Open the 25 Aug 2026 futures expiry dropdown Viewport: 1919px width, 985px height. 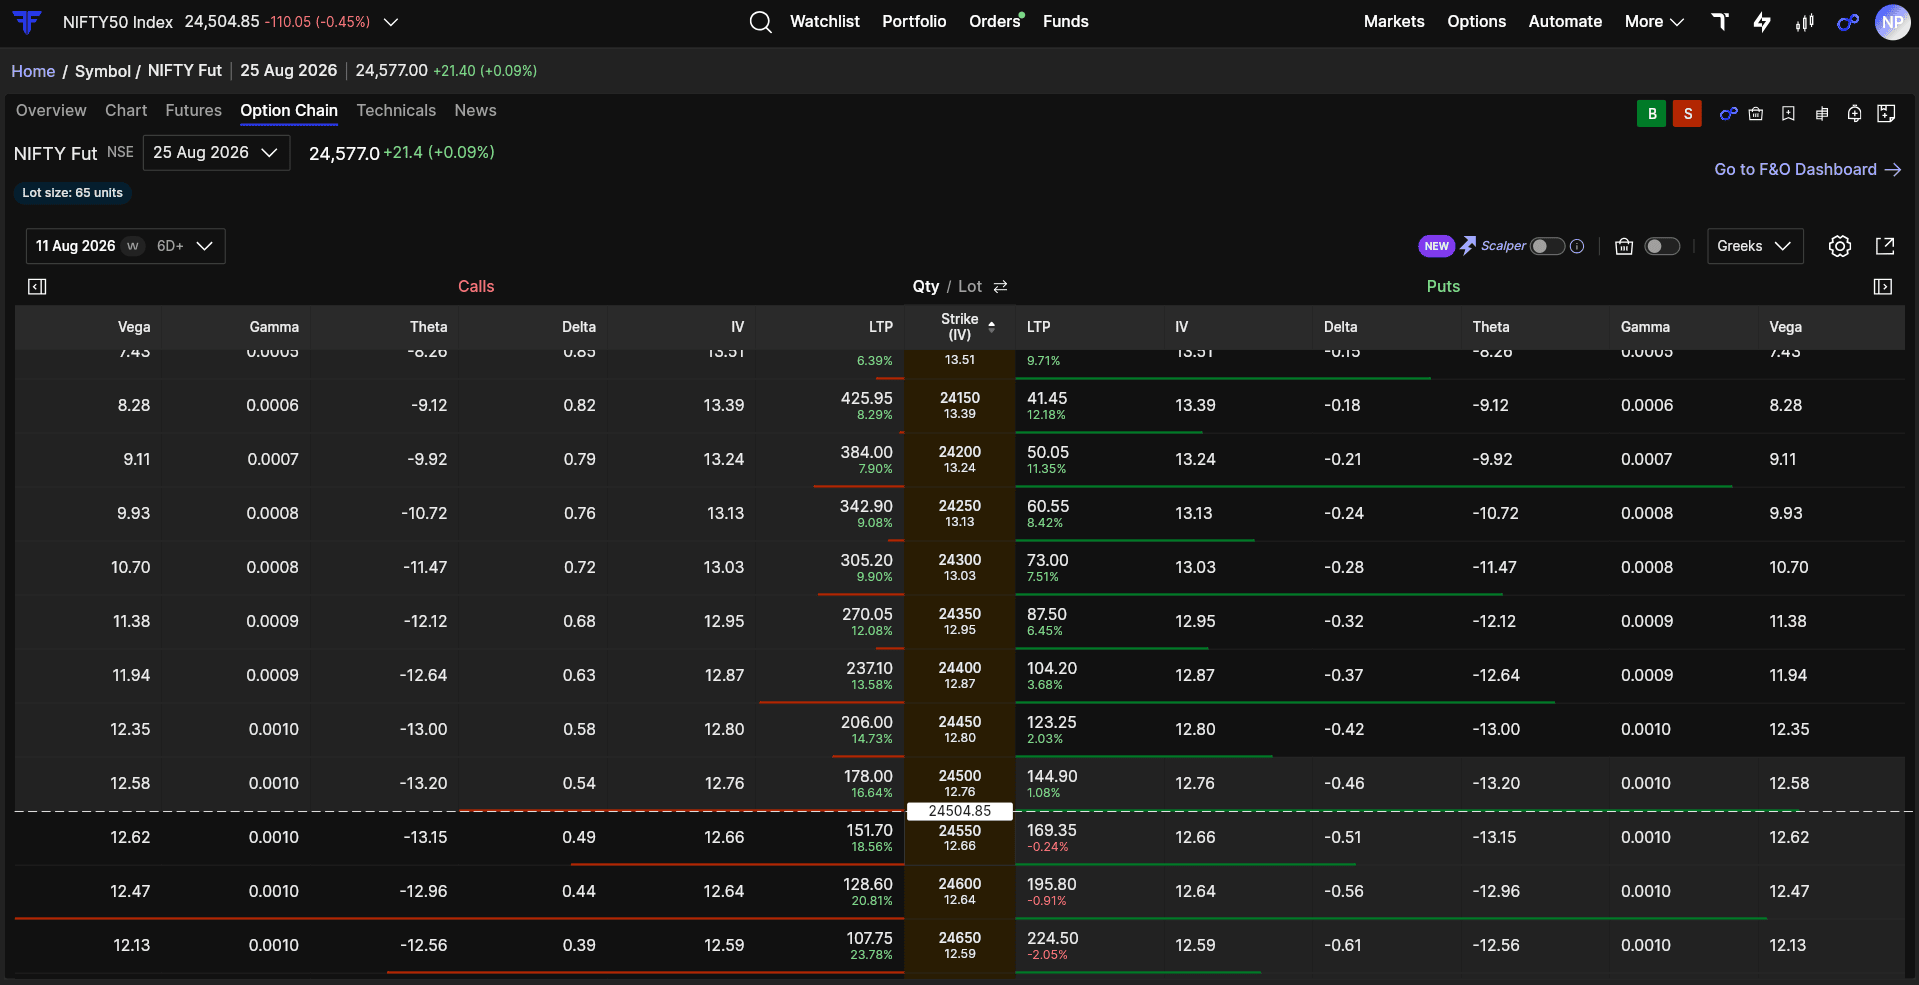coord(216,153)
